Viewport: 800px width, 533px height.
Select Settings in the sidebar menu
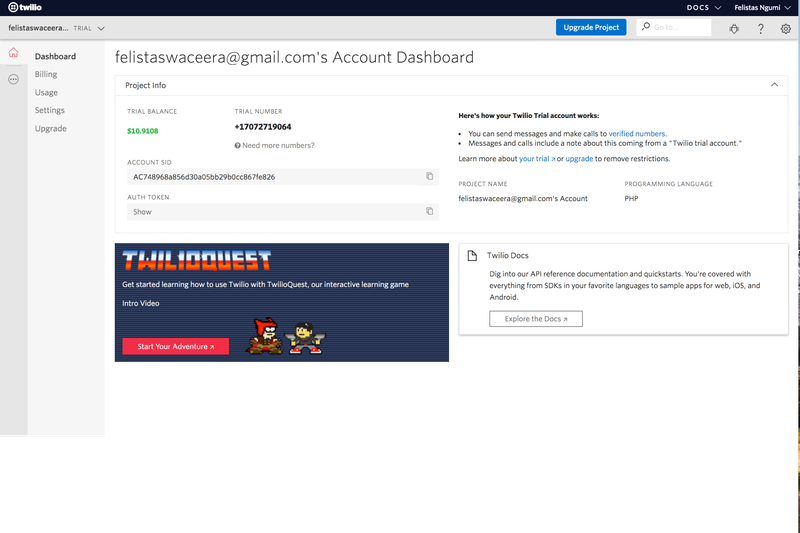tap(50, 110)
